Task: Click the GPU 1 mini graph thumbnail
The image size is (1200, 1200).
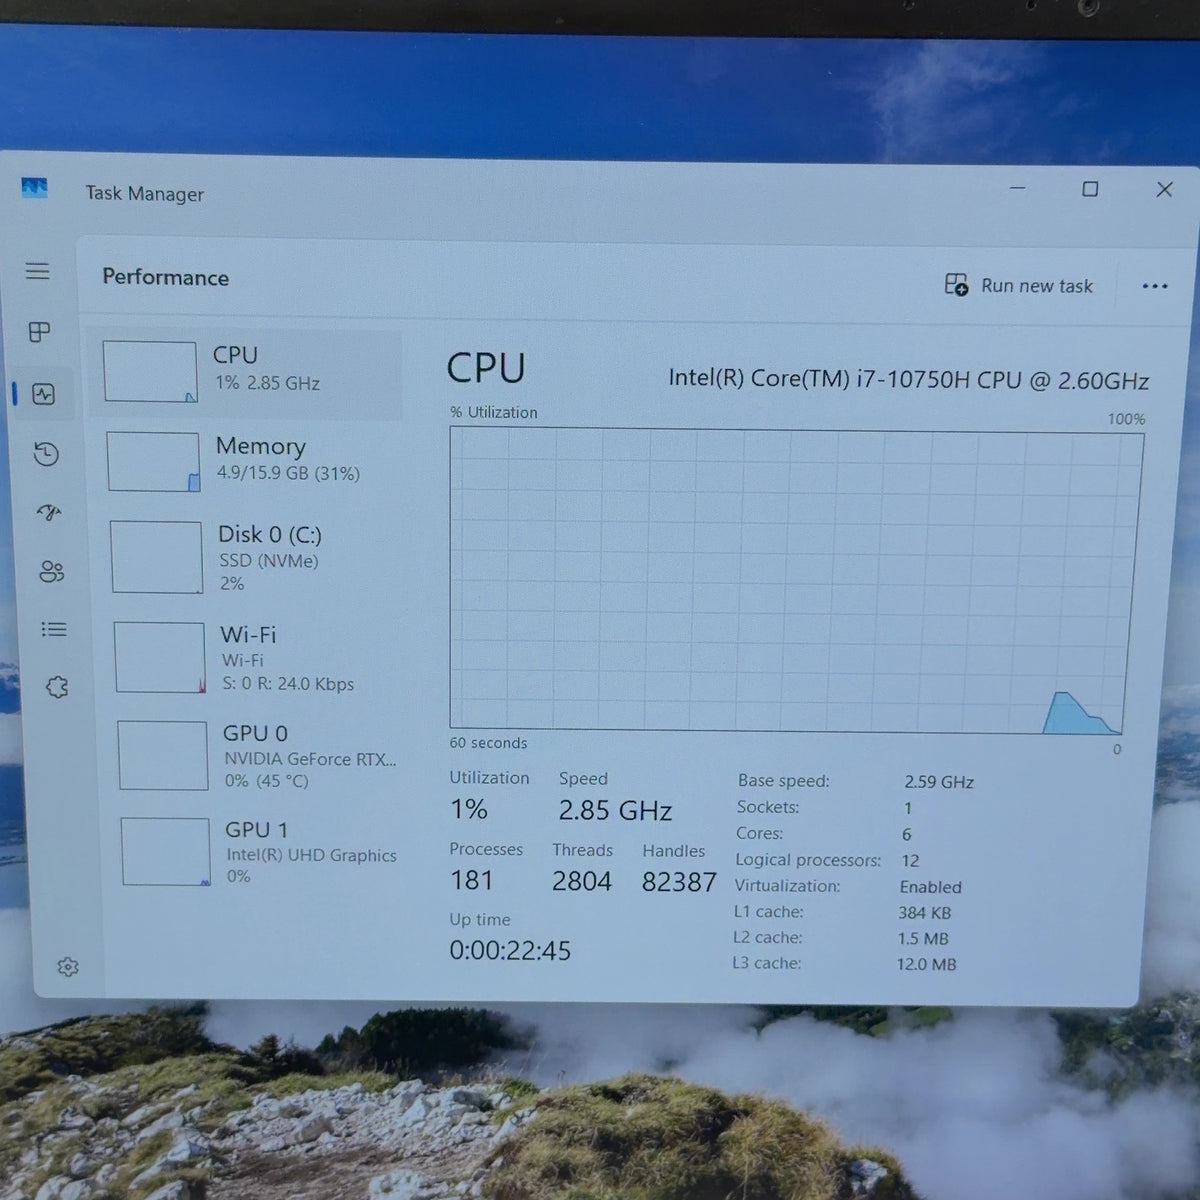Action: click(166, 851)
